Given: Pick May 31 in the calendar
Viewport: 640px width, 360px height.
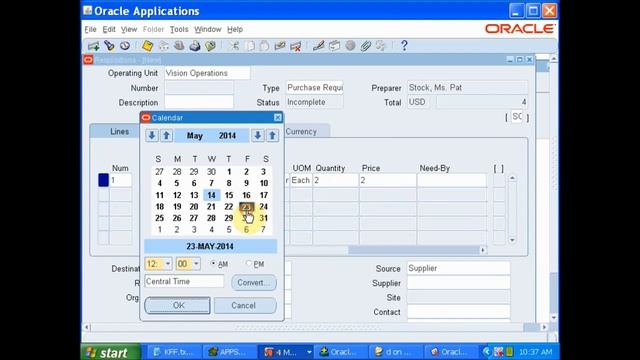Looking at the screenshot, I should tap(264, 218).
